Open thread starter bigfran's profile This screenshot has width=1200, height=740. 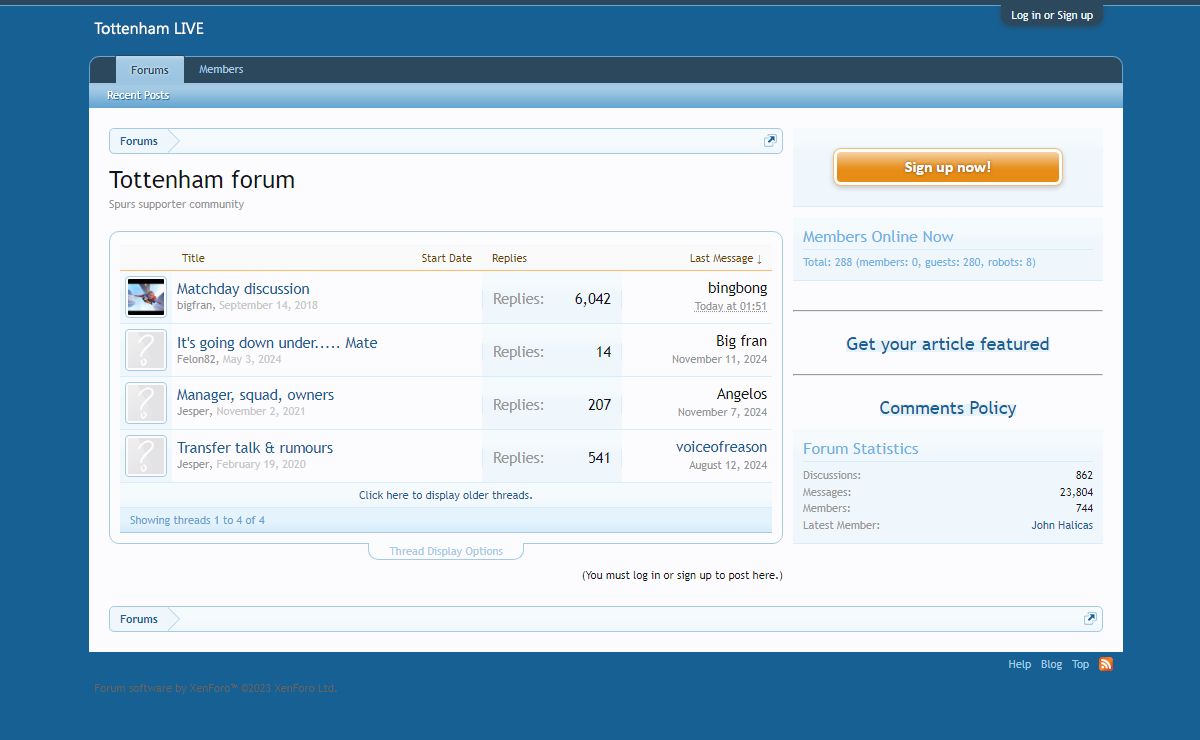195,305
